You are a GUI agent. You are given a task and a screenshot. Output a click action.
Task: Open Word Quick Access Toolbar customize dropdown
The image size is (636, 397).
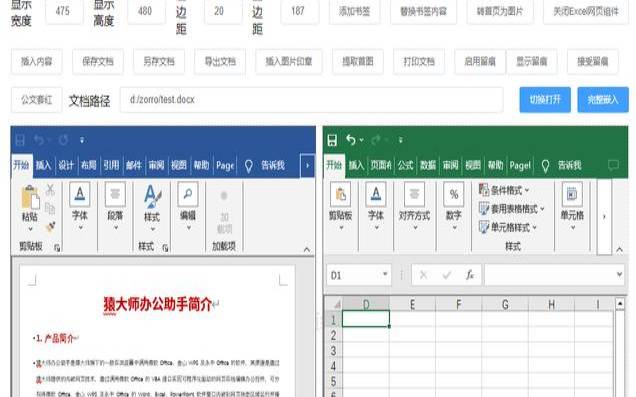tap(82, 140)
